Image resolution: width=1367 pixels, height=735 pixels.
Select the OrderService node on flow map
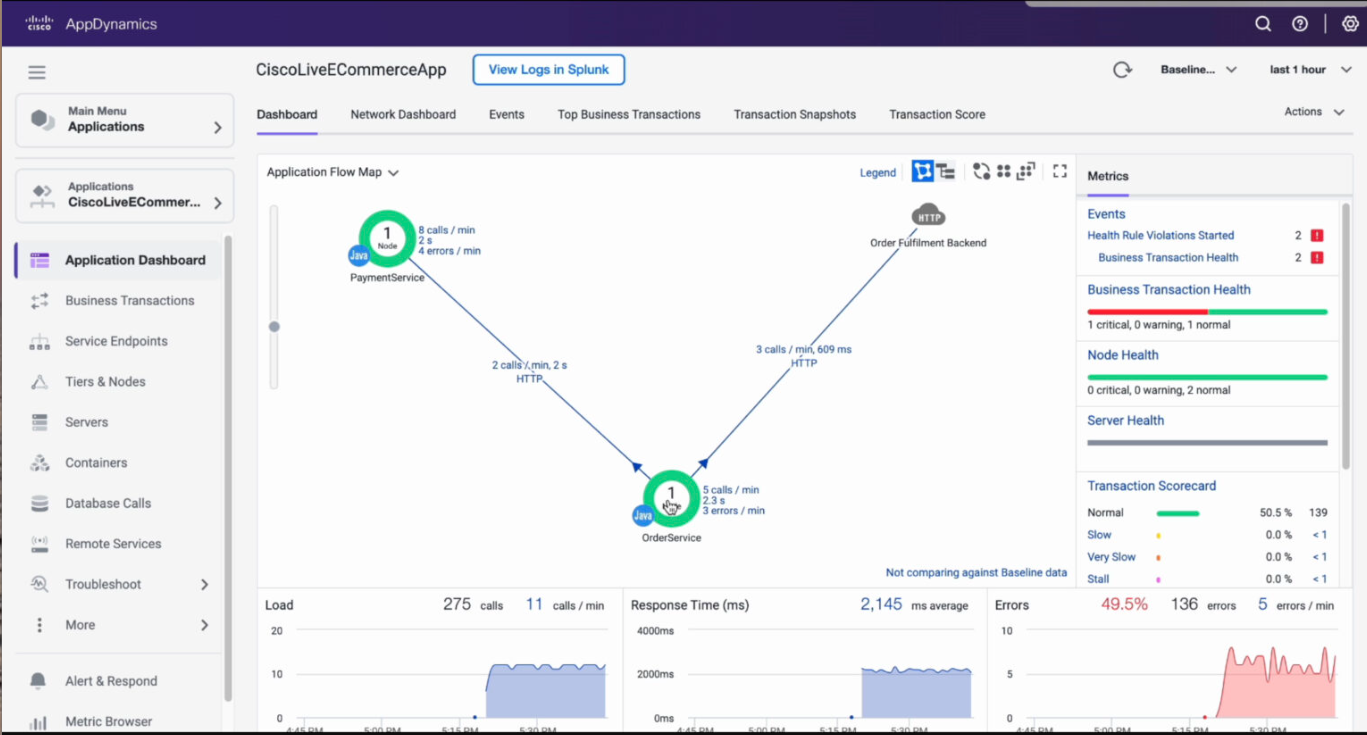tap(671, 496)
